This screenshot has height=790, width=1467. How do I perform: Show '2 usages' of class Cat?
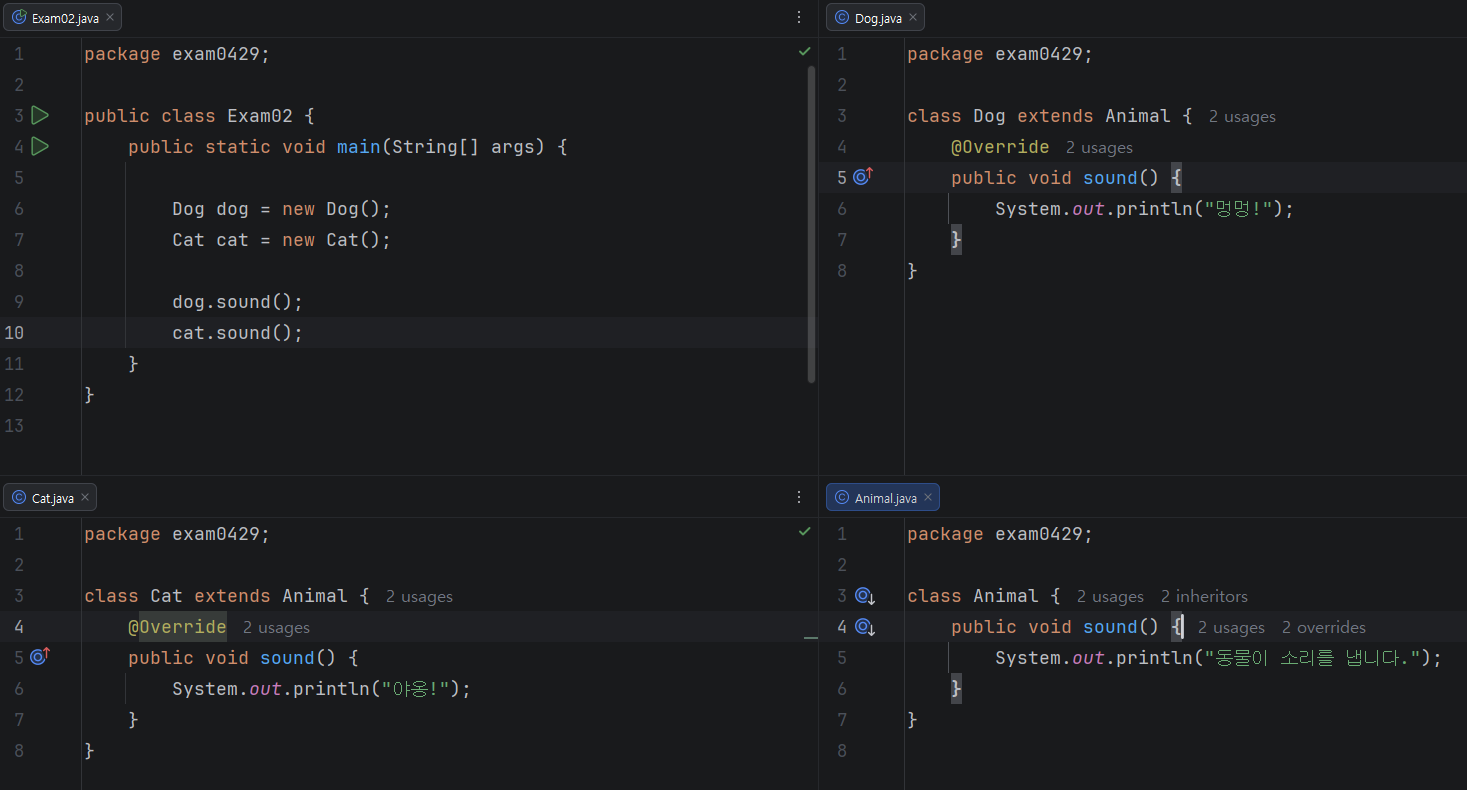point(419,597)
